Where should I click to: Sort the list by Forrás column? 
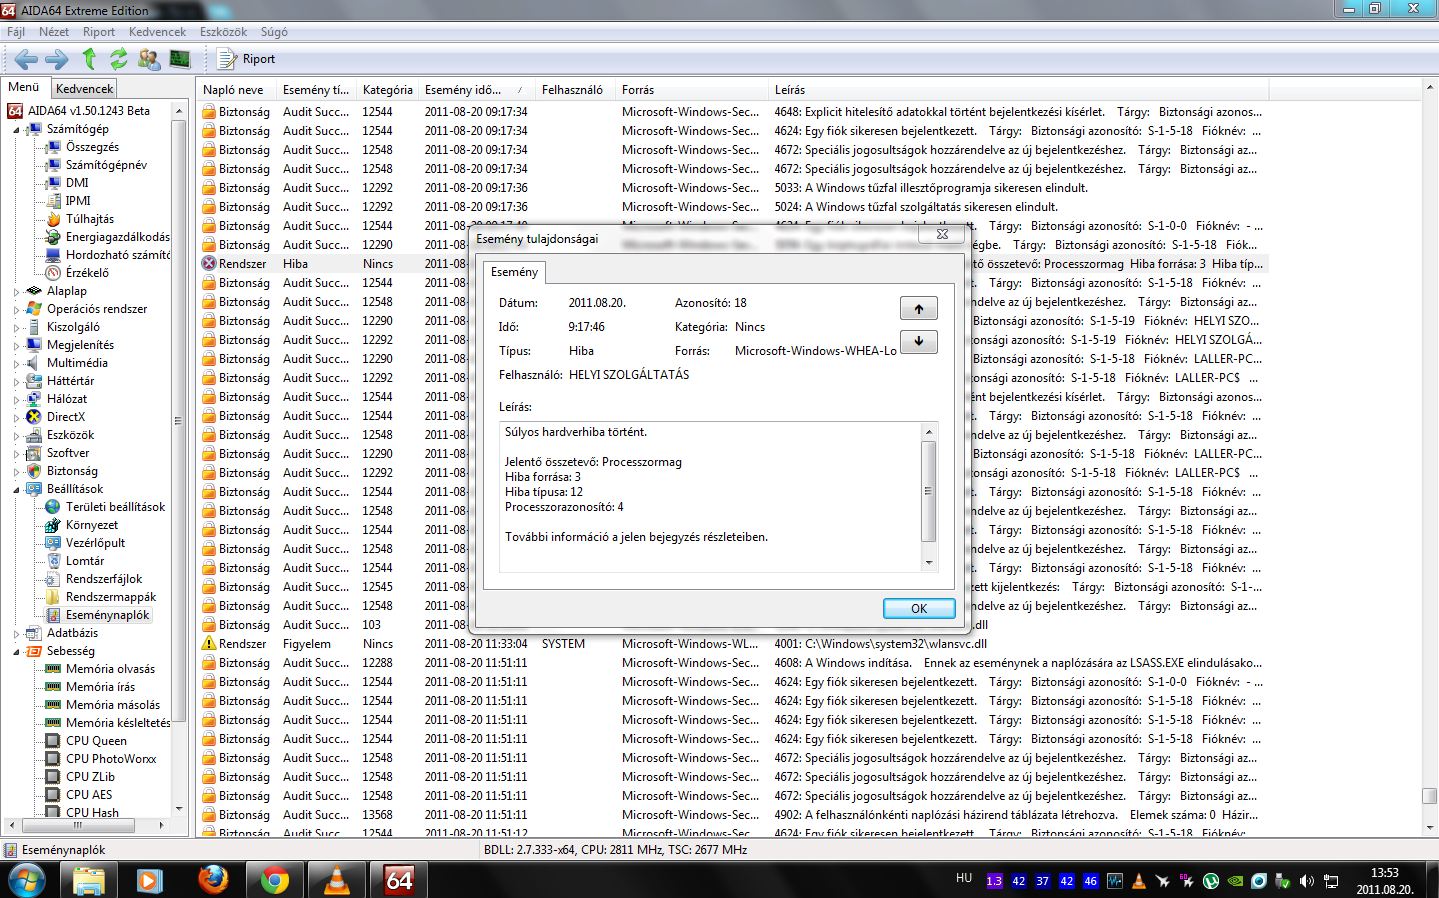[692, 90]
